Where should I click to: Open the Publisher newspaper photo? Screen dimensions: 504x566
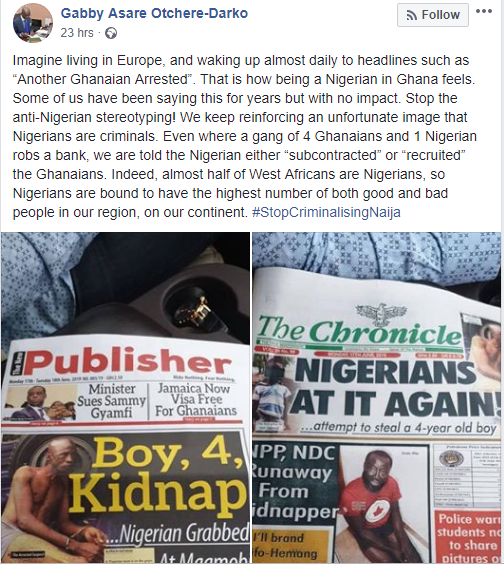click(125, 397)
